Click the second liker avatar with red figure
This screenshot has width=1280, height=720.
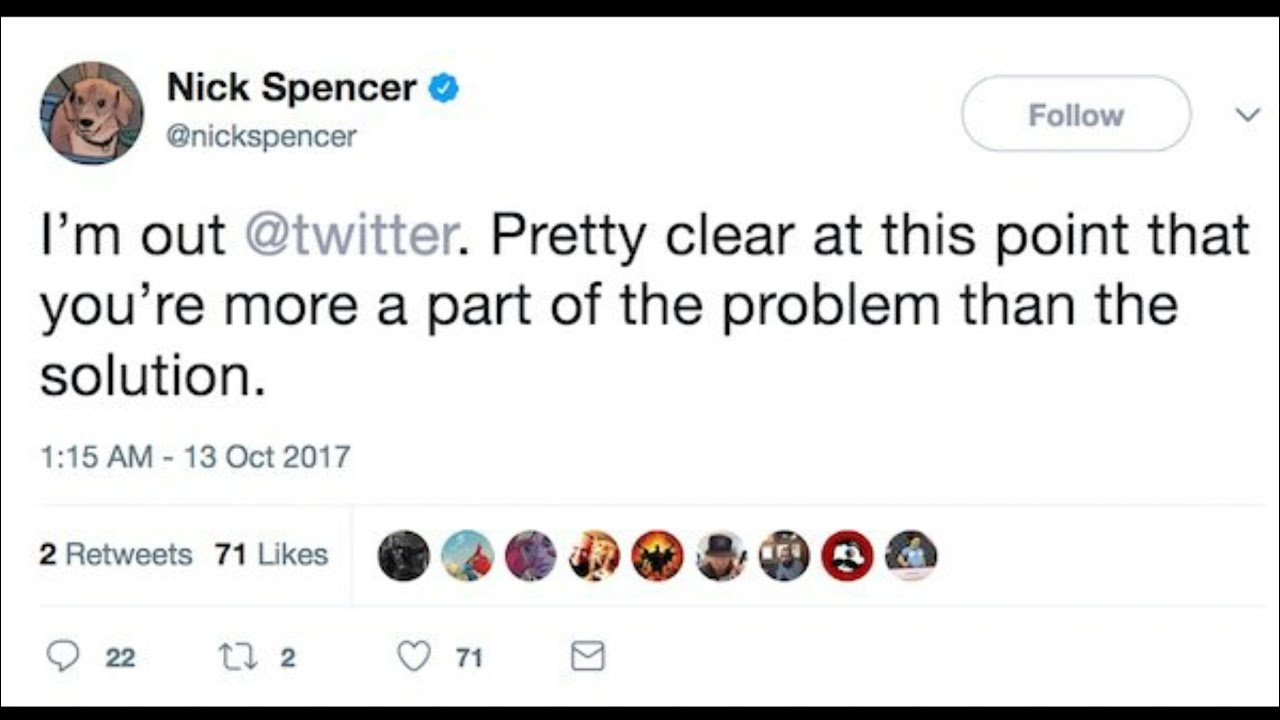coord(467,555)
